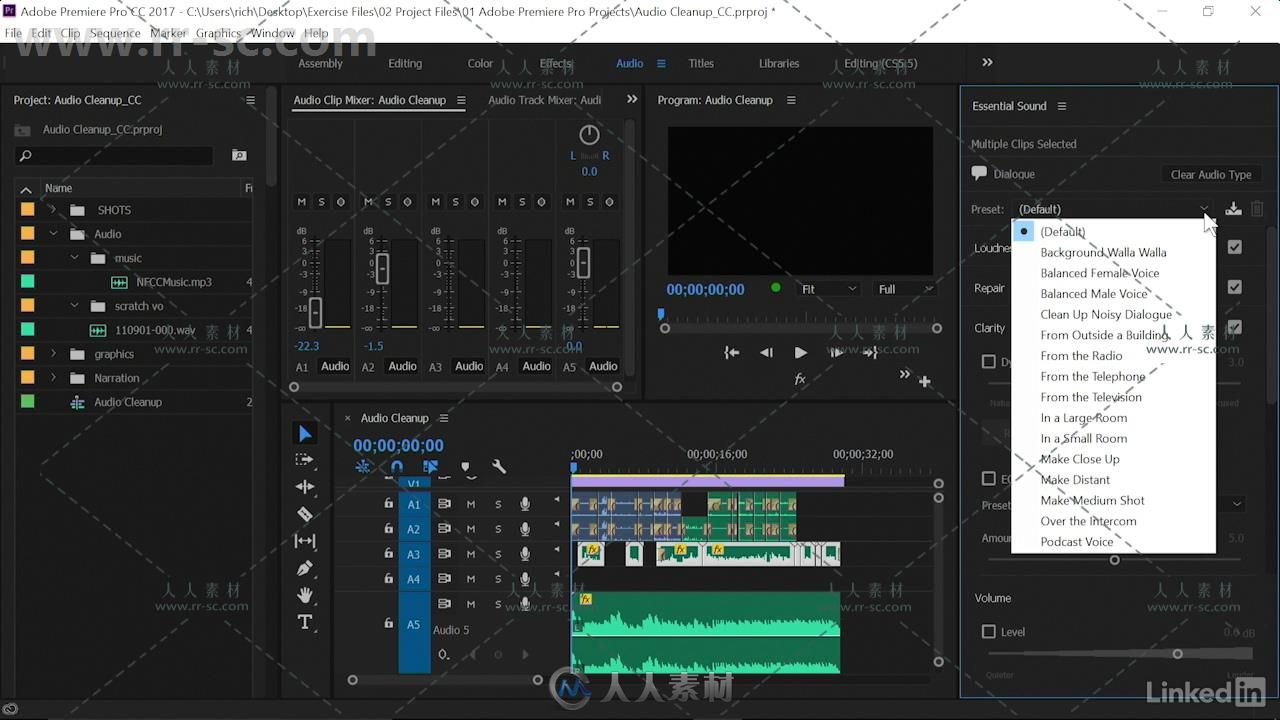The image size is (1280, 720).
Task: Select the Type tool
Action: click(305, 622)
